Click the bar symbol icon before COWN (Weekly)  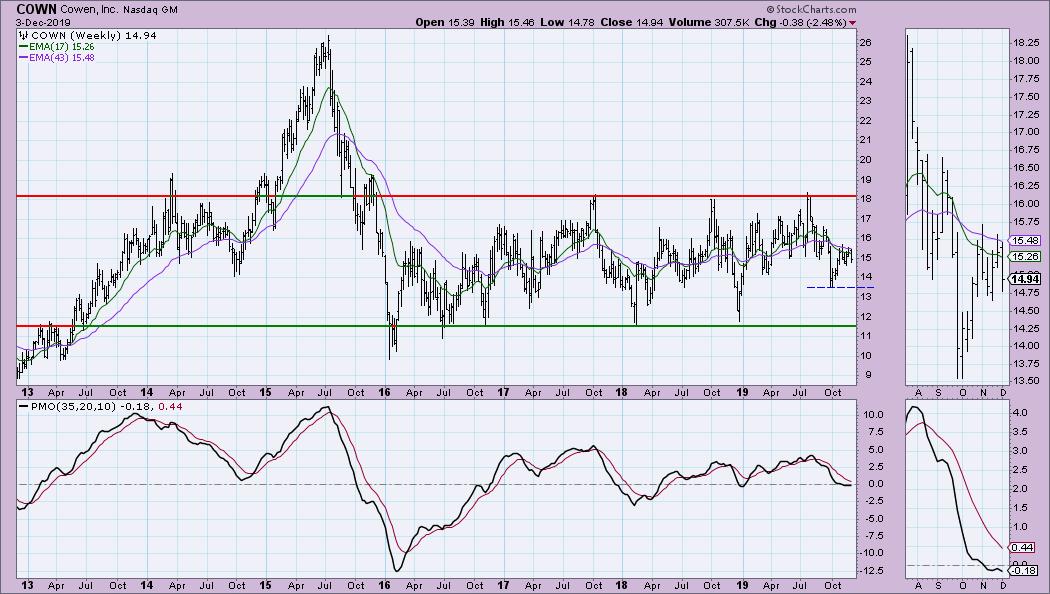pyautogui.click(x=23, y=35)
